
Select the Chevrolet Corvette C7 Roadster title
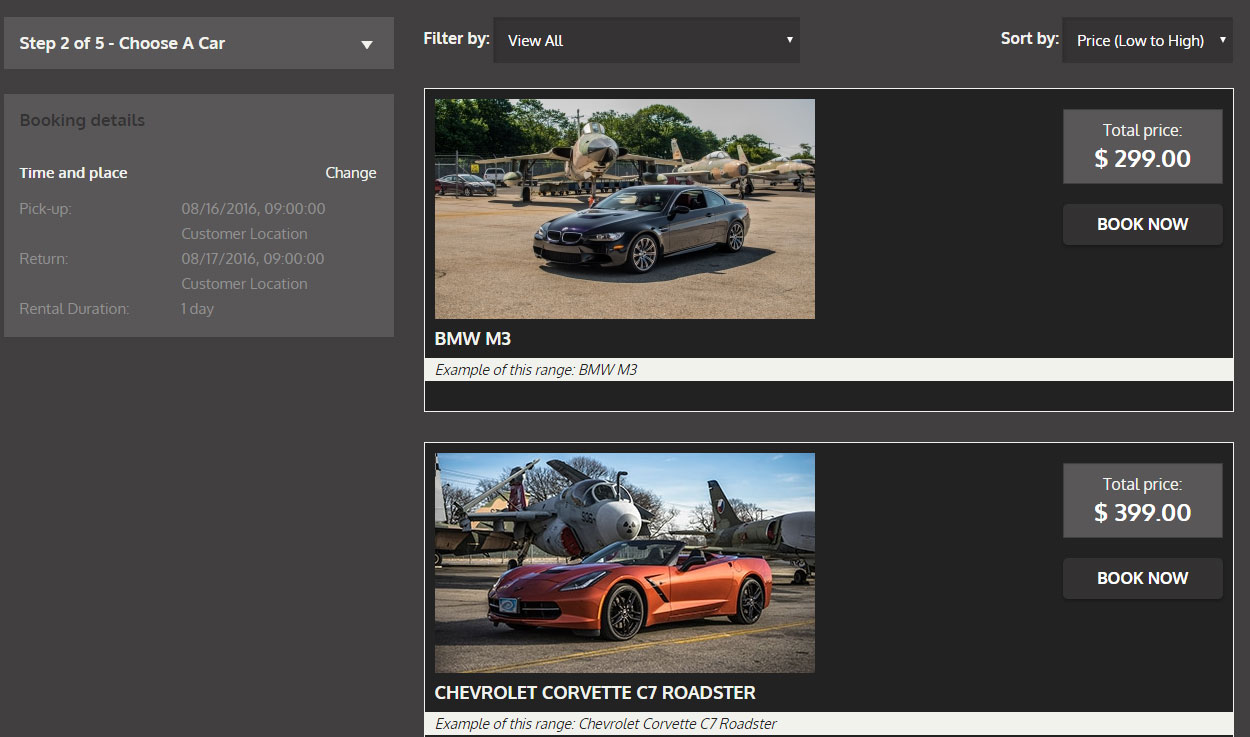pos(595,692)
